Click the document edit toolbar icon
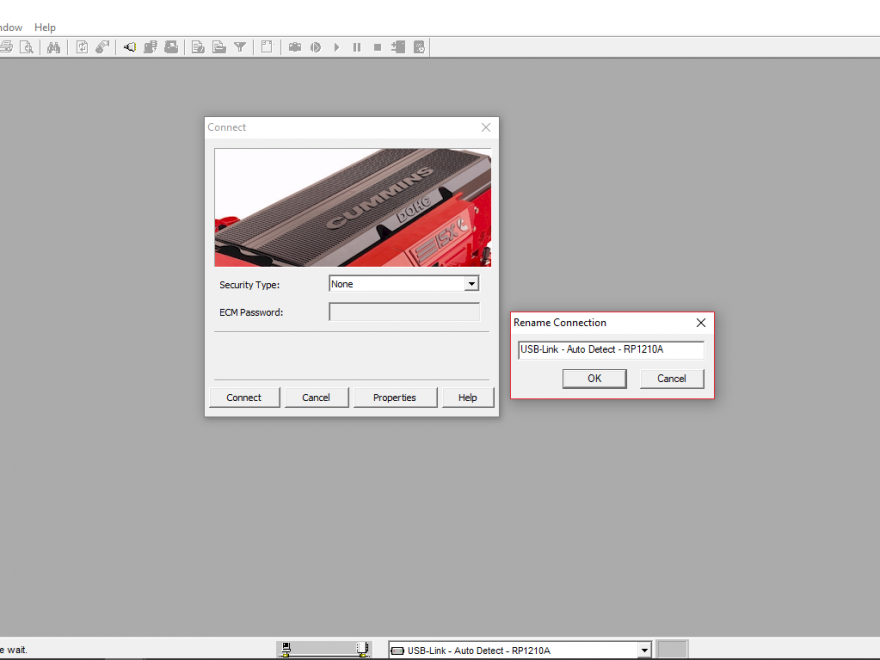880x660 pixels. pyautogui.click(x=198, y=47)
